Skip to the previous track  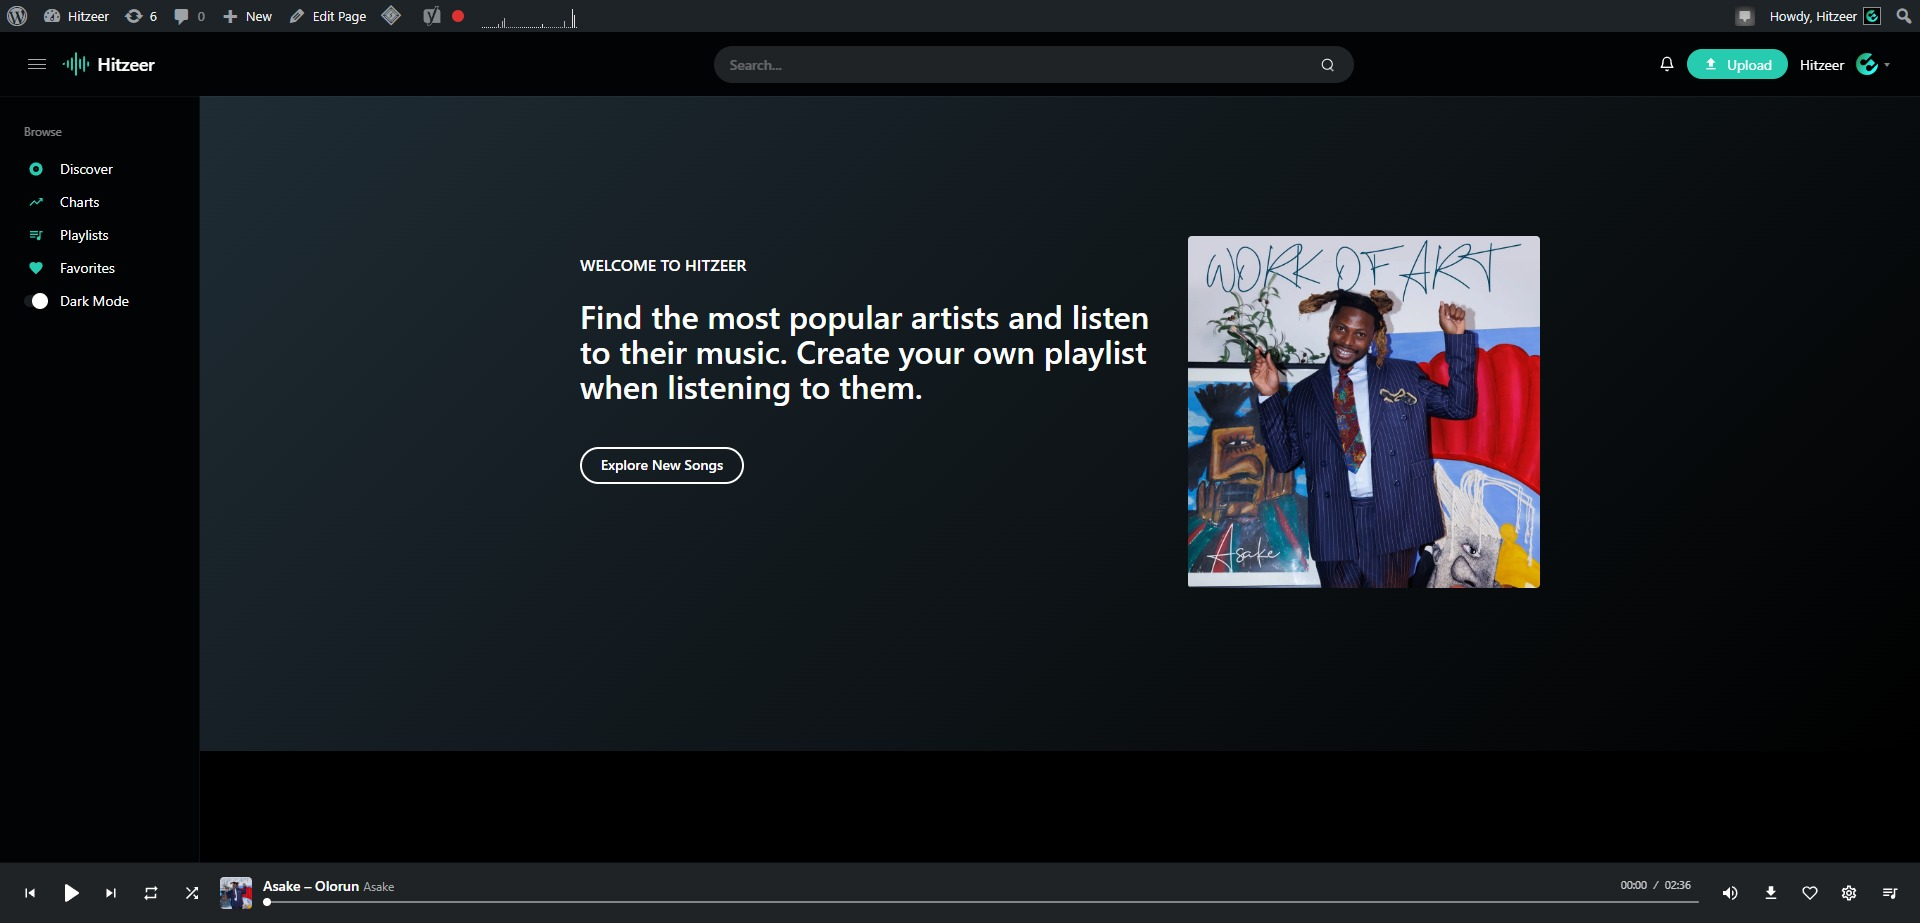coord(30,893)
